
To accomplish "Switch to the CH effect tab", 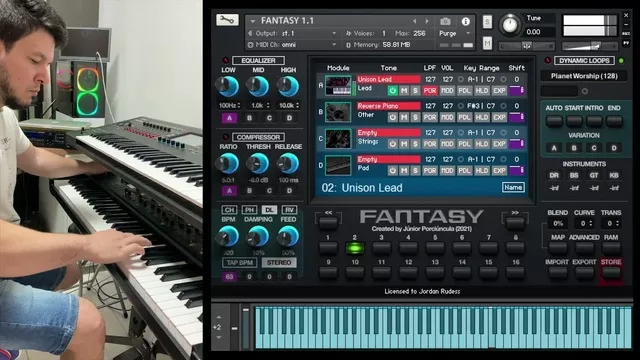I will coord(229,209).
